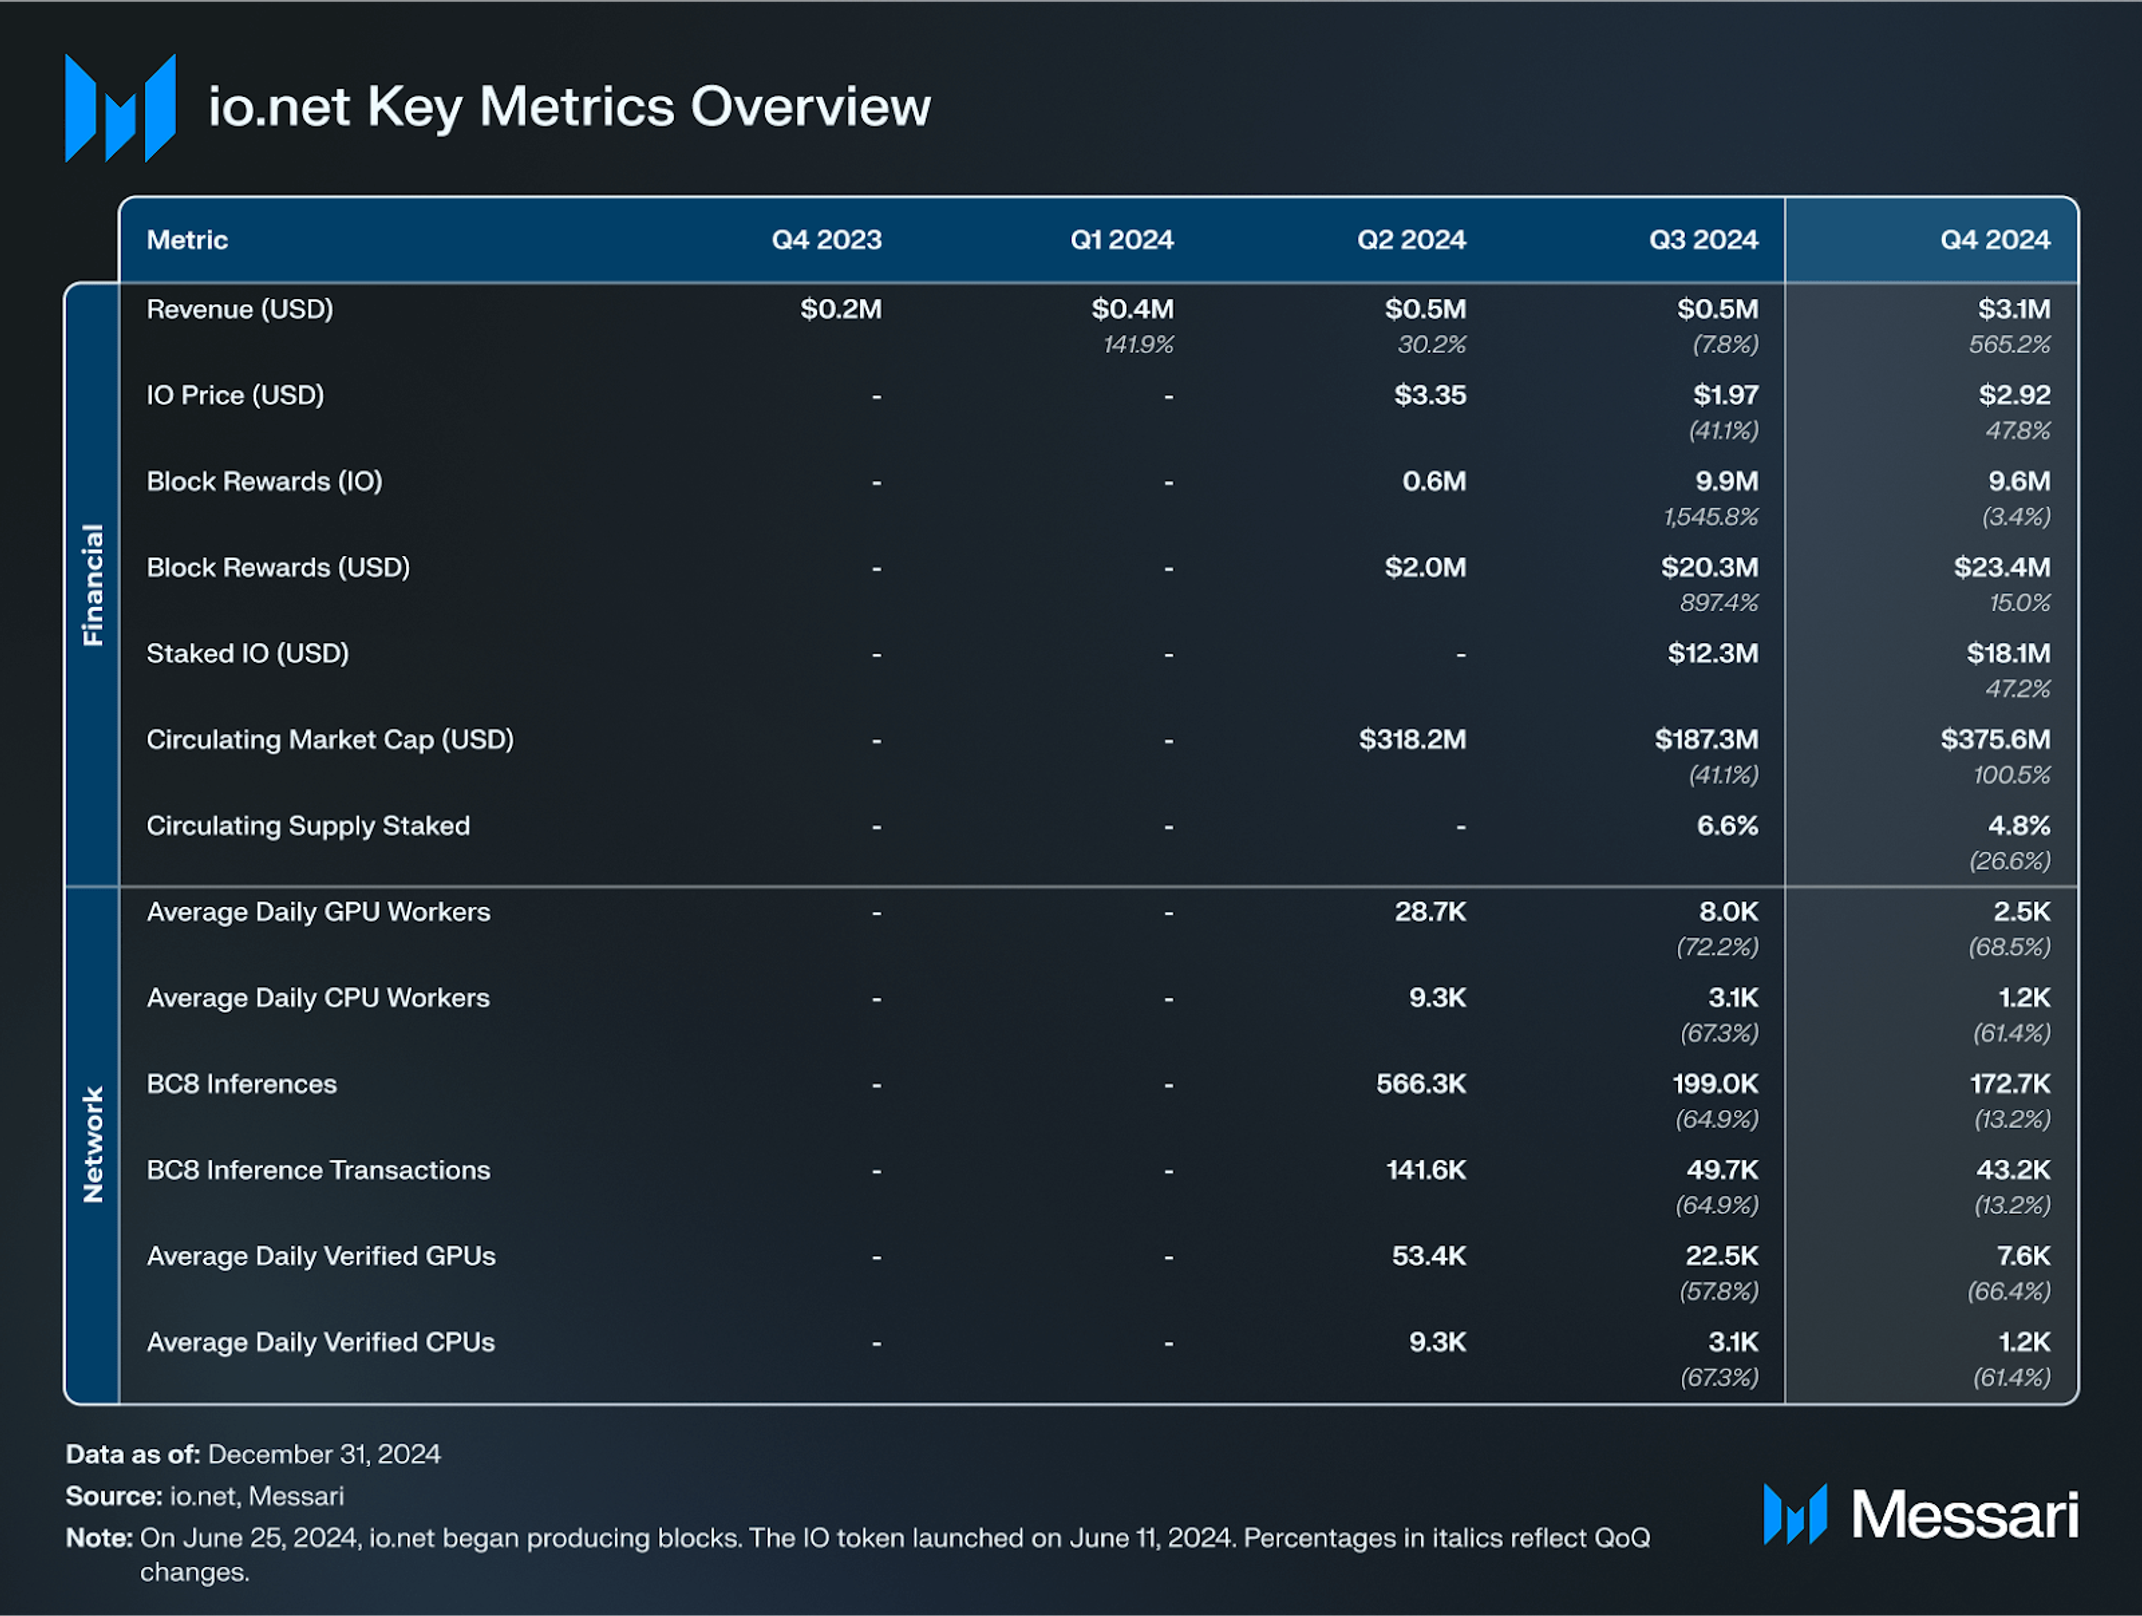This screenshot has height=1616, width=2142.
Task: Select block rewards USD '$20.3M'
Action: click(x=1709, y=568)
